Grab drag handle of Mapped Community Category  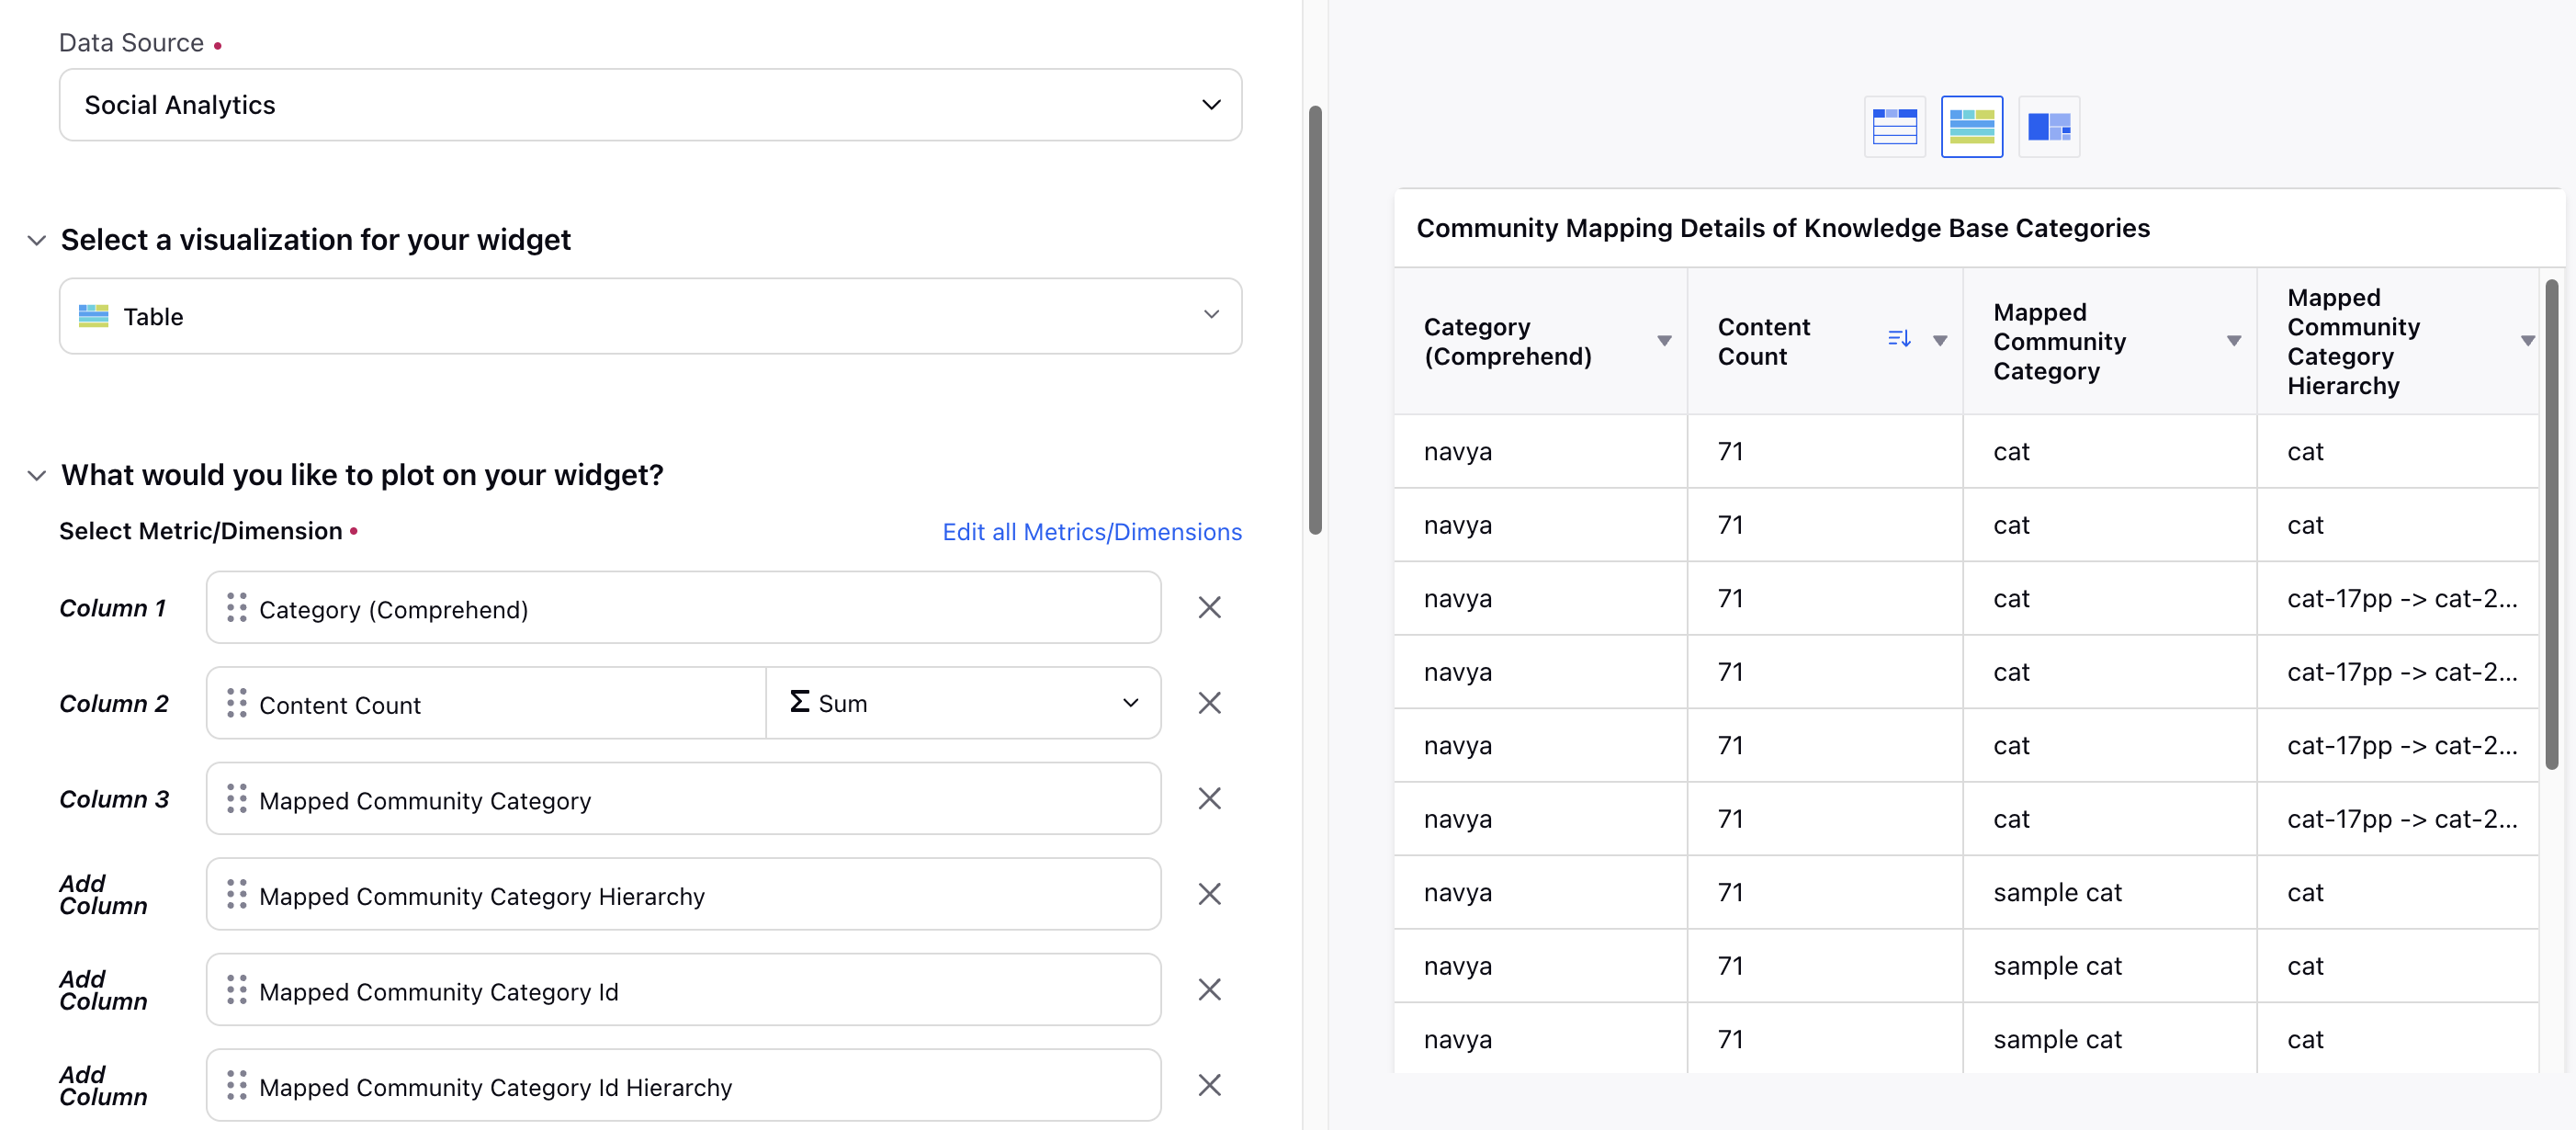(x=236, y=799)
